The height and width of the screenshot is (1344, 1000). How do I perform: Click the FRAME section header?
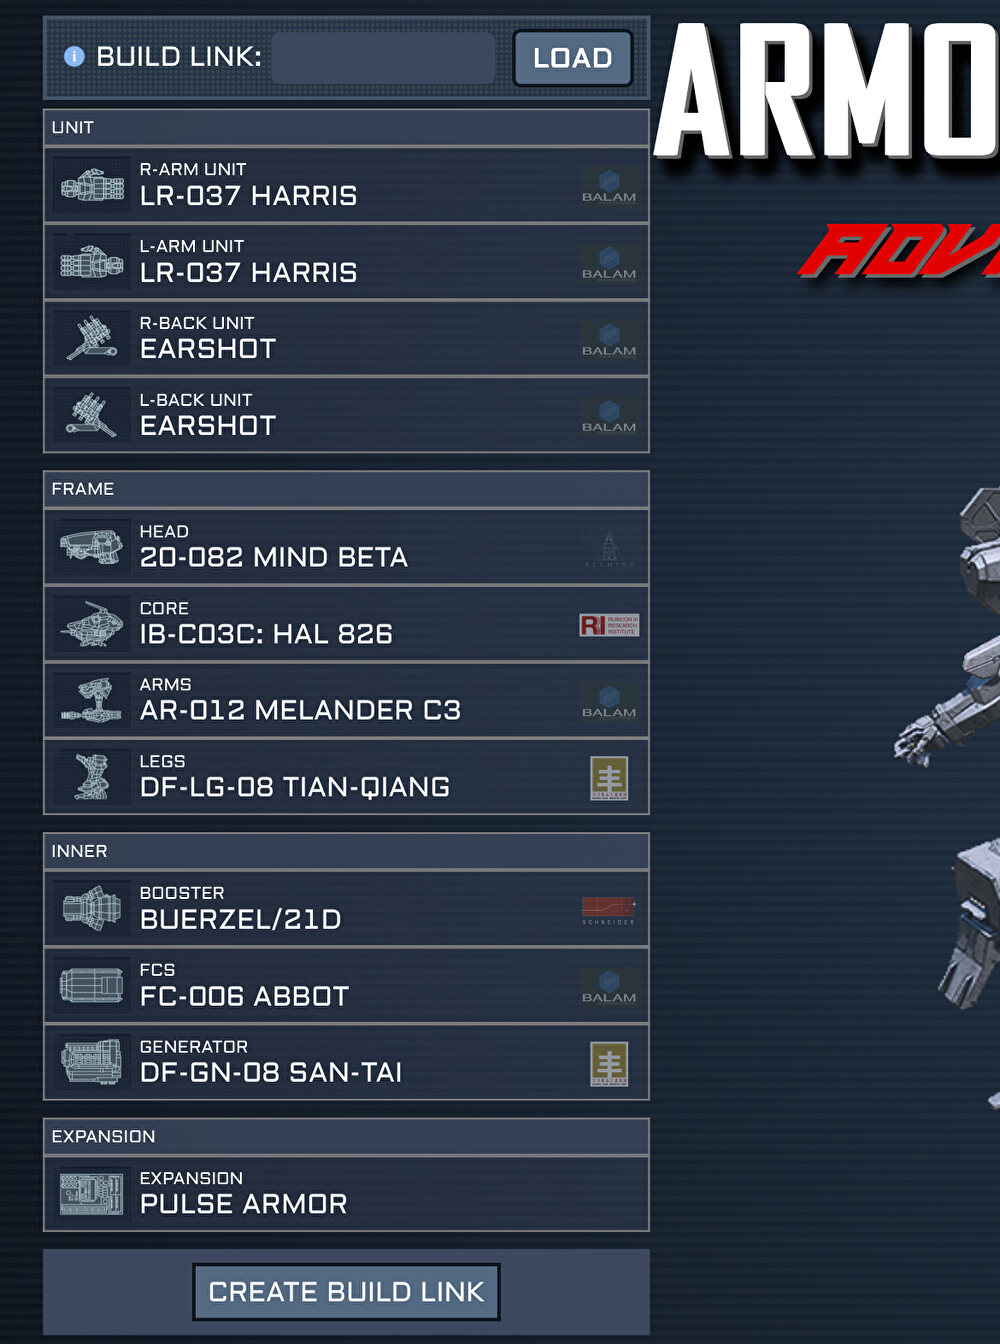coord(346,489)
